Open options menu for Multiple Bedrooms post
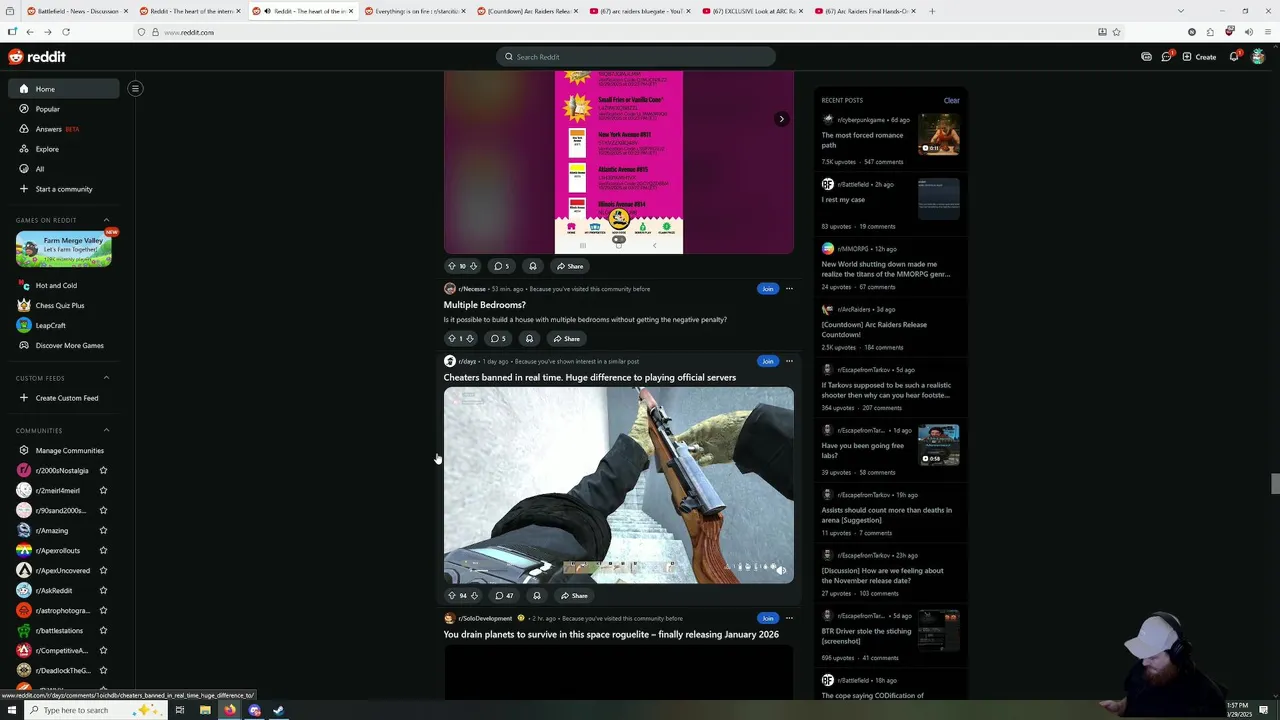The height and width of the screenshot is (720, 1280). click(x=789, y=289)
